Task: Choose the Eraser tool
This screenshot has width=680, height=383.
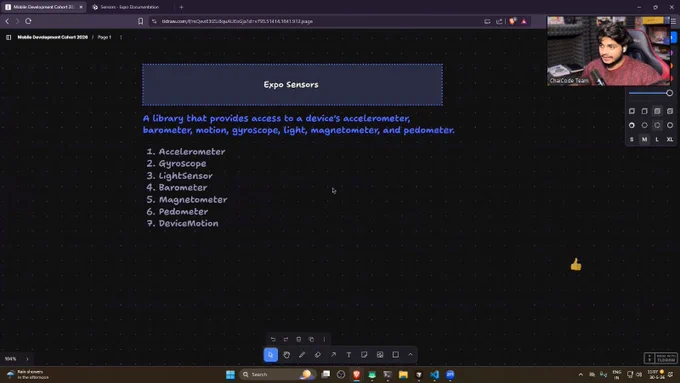Action: pos(318,355)
